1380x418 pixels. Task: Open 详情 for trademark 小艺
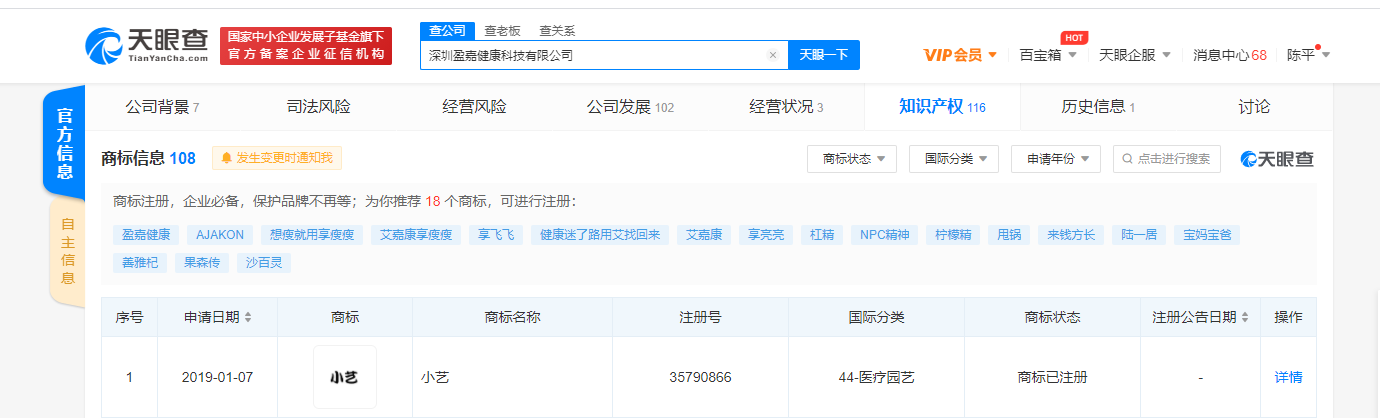click(1289, 377)
